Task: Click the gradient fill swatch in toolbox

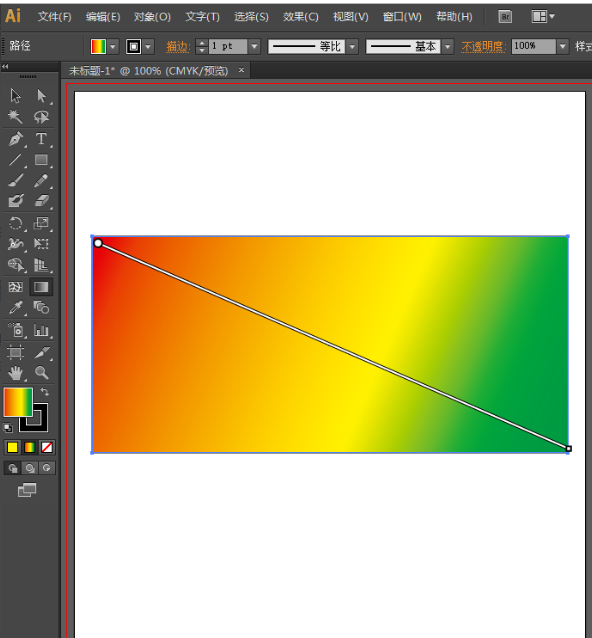Action: point(18,402)
